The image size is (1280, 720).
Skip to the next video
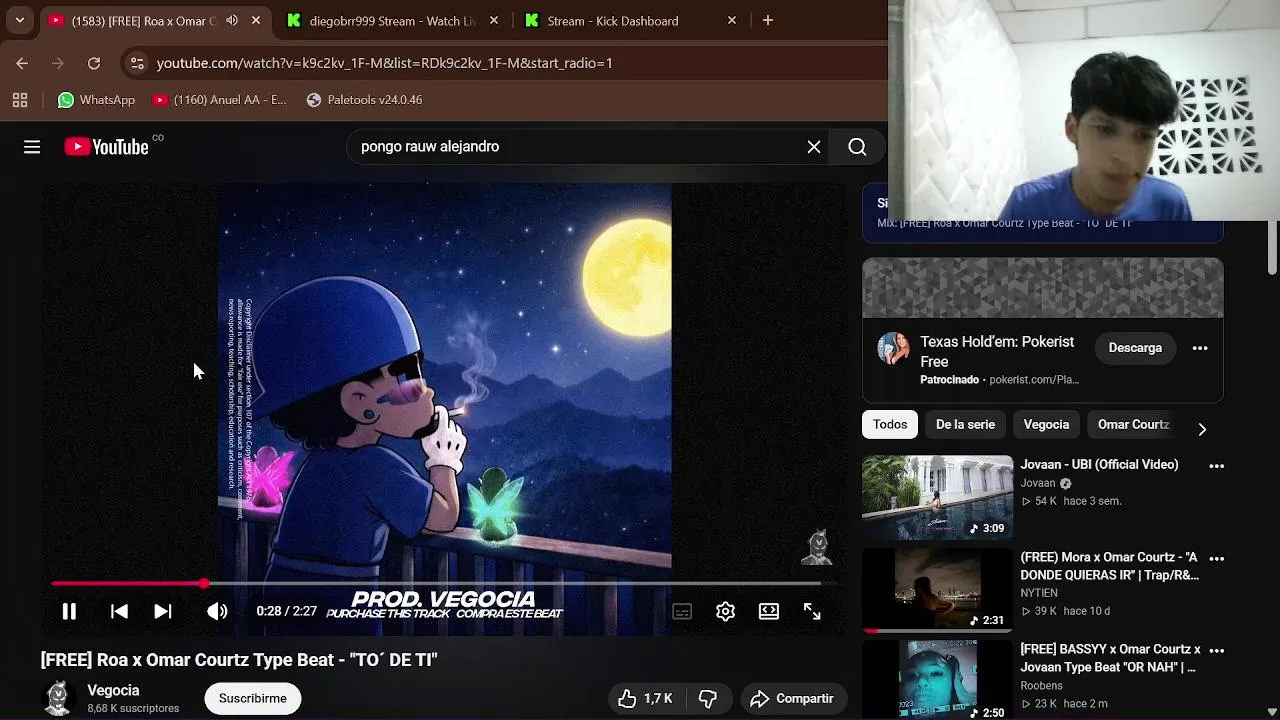coord(163,611)
